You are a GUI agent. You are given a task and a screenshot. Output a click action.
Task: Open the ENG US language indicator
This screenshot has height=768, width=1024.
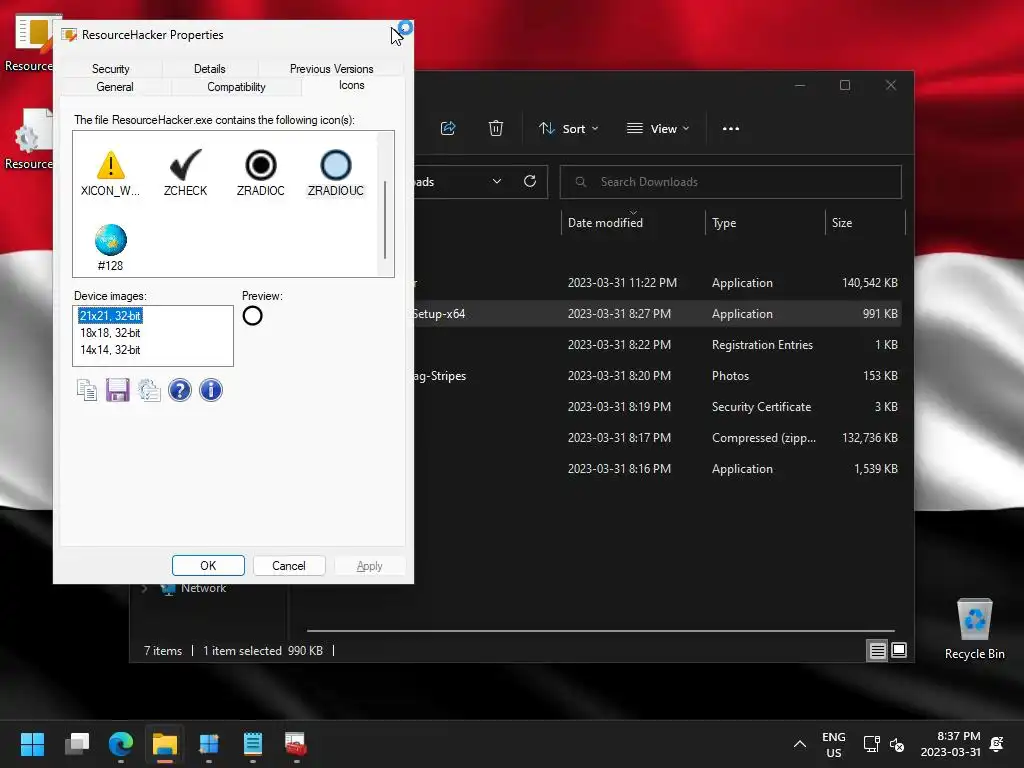833,744
